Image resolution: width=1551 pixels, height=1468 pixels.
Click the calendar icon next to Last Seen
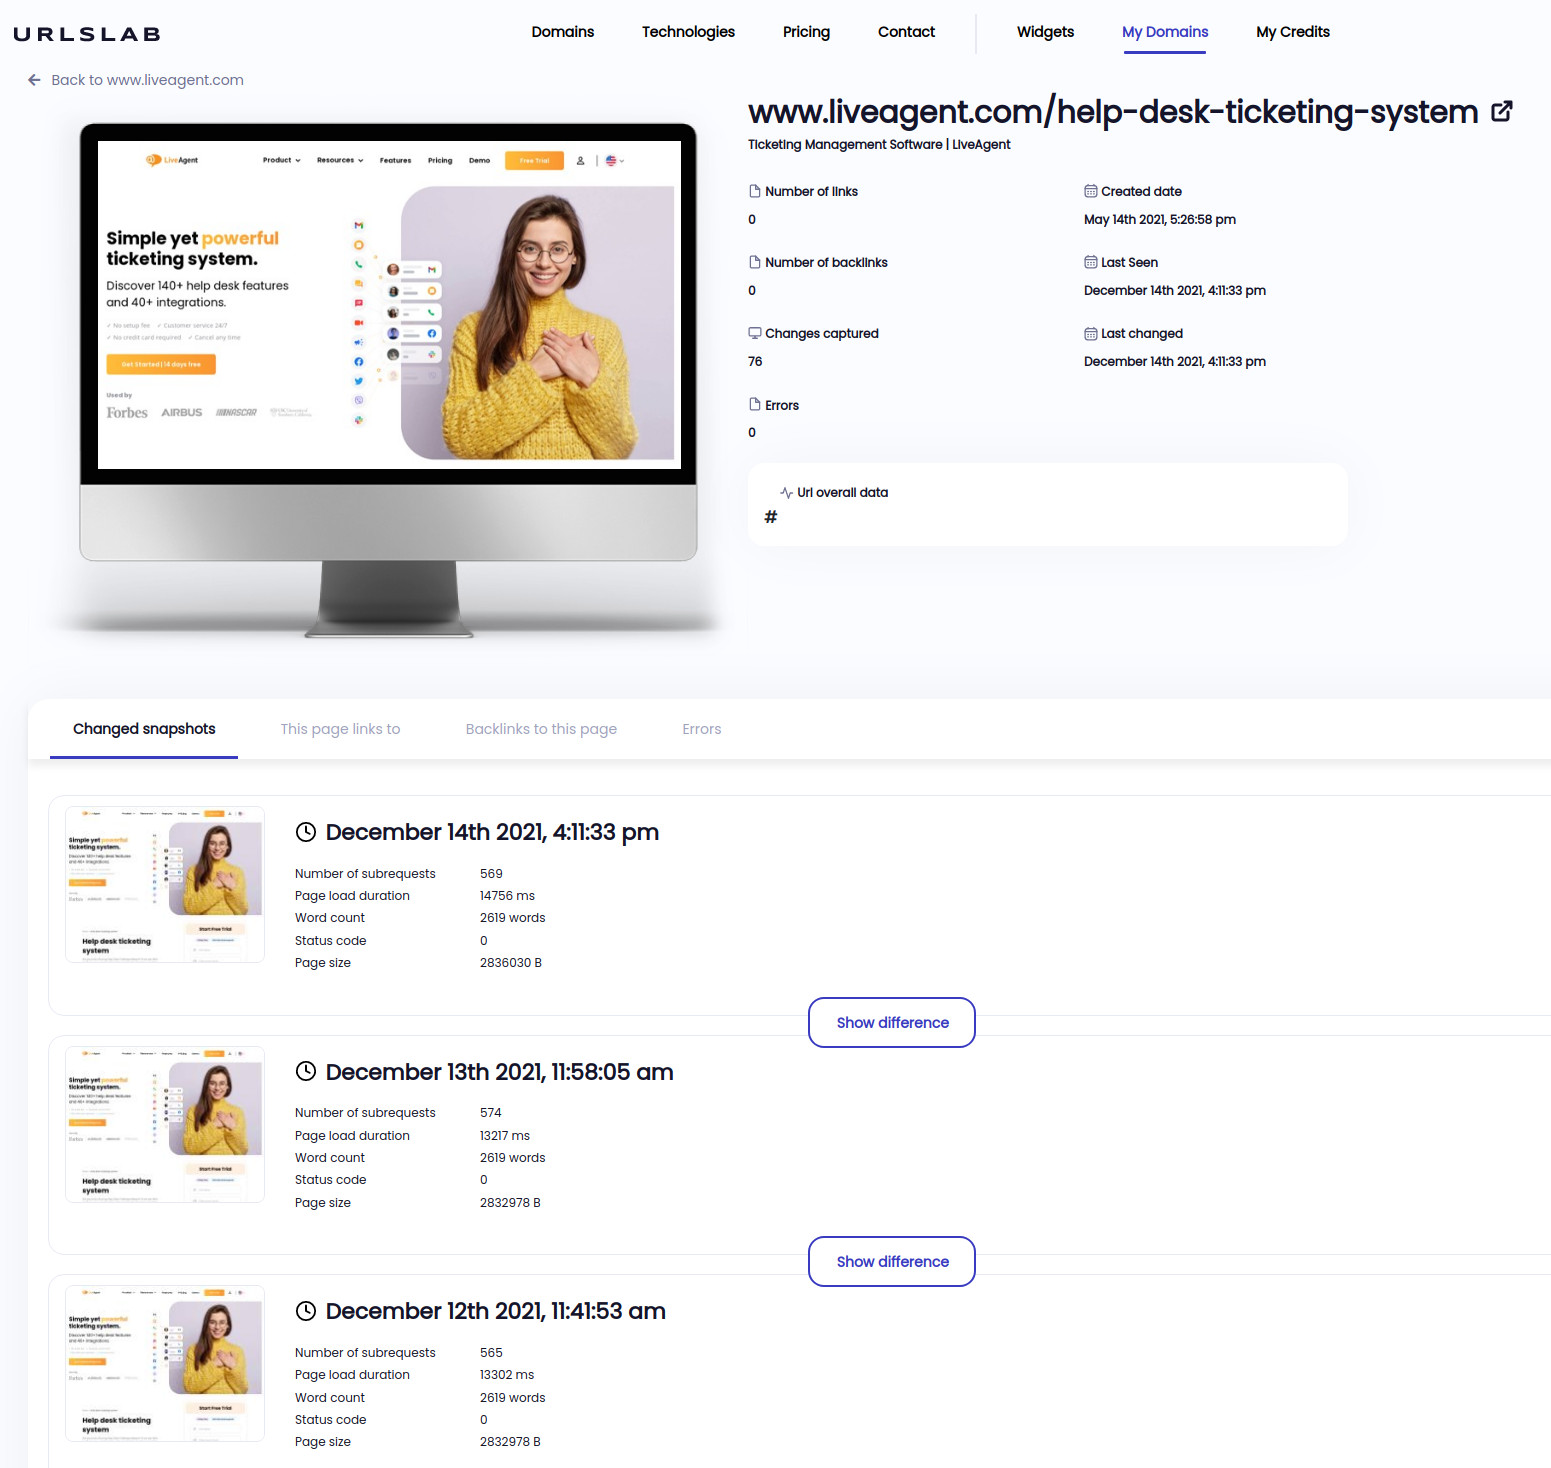[1089, 261]
